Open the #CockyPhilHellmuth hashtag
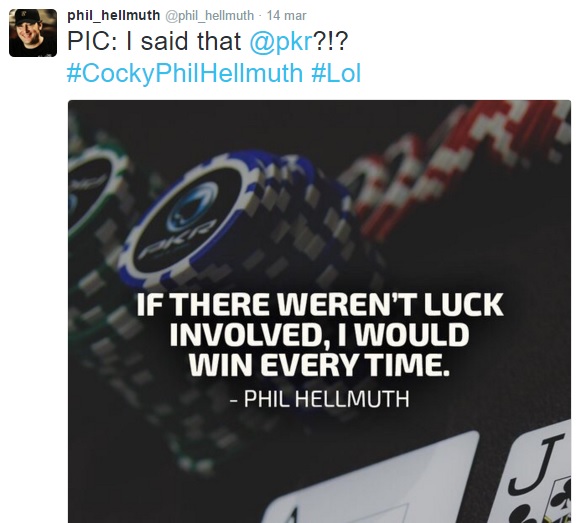The height and width of the screenshot is (523, 578). pos(185,73)
